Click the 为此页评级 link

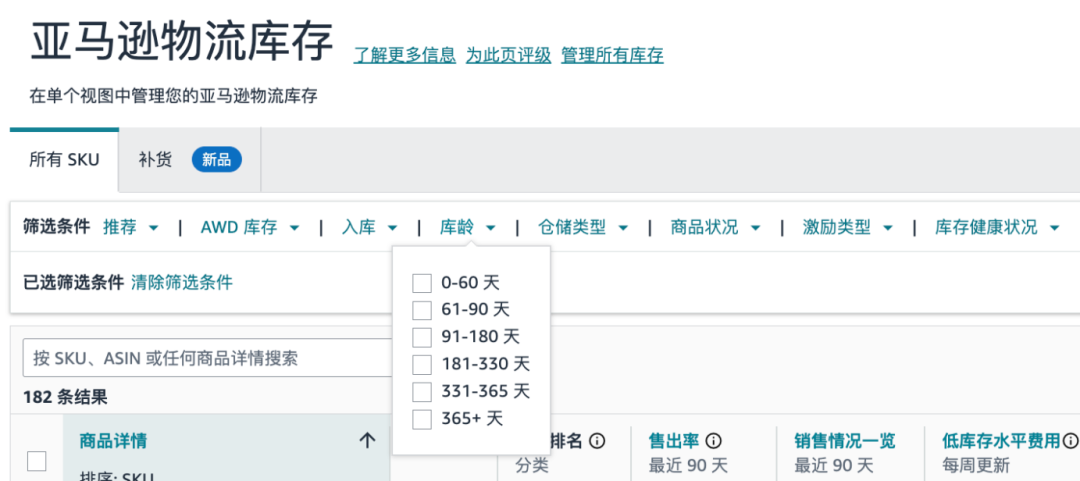point(508,55)
